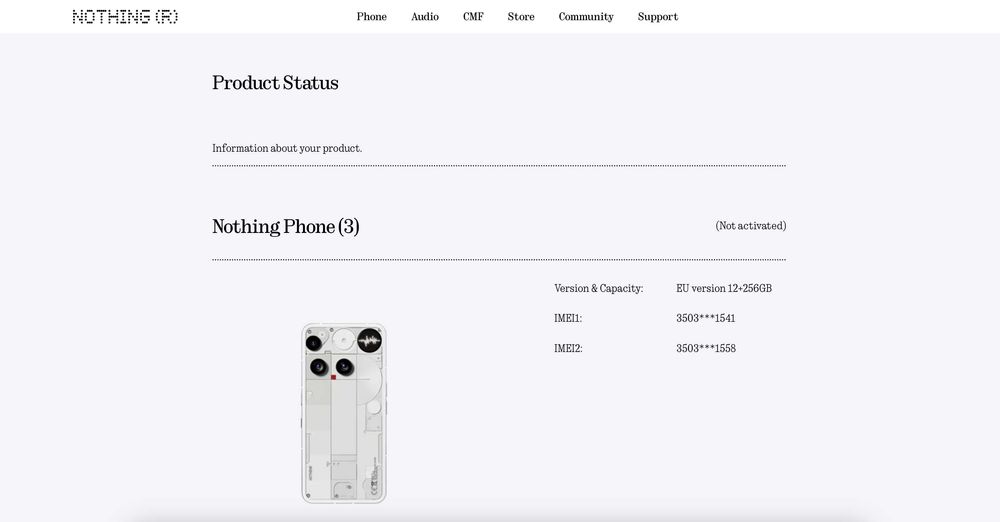Image resolution: width=1000 pixels, height=522 pixels.
Task: Open the Support page
Action: (x=658, y=17)
